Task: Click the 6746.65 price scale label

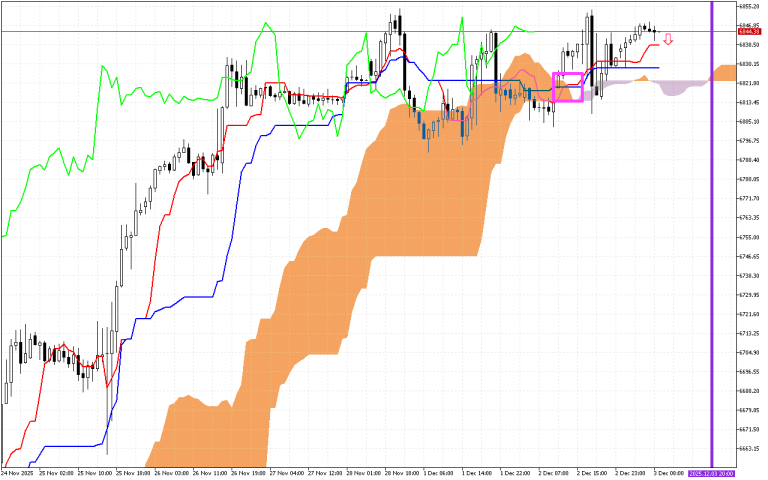Action: [x=749, y=256]
